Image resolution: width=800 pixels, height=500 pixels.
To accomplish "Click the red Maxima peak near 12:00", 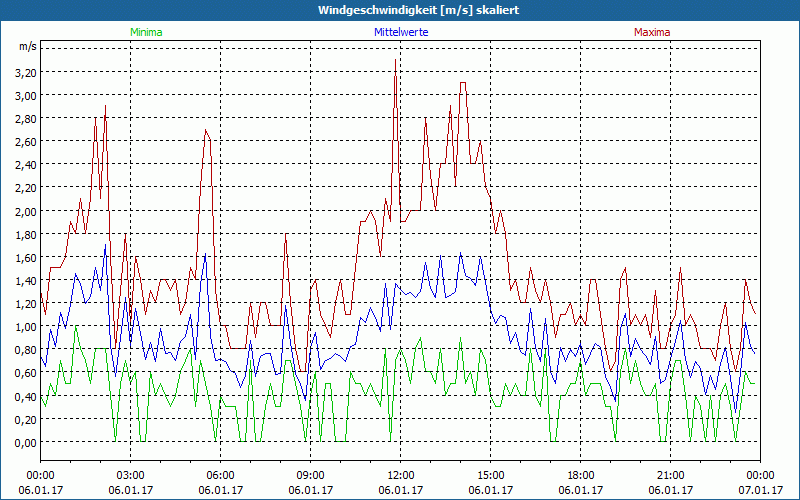I will pyautogui.click(x=395, y=60).
